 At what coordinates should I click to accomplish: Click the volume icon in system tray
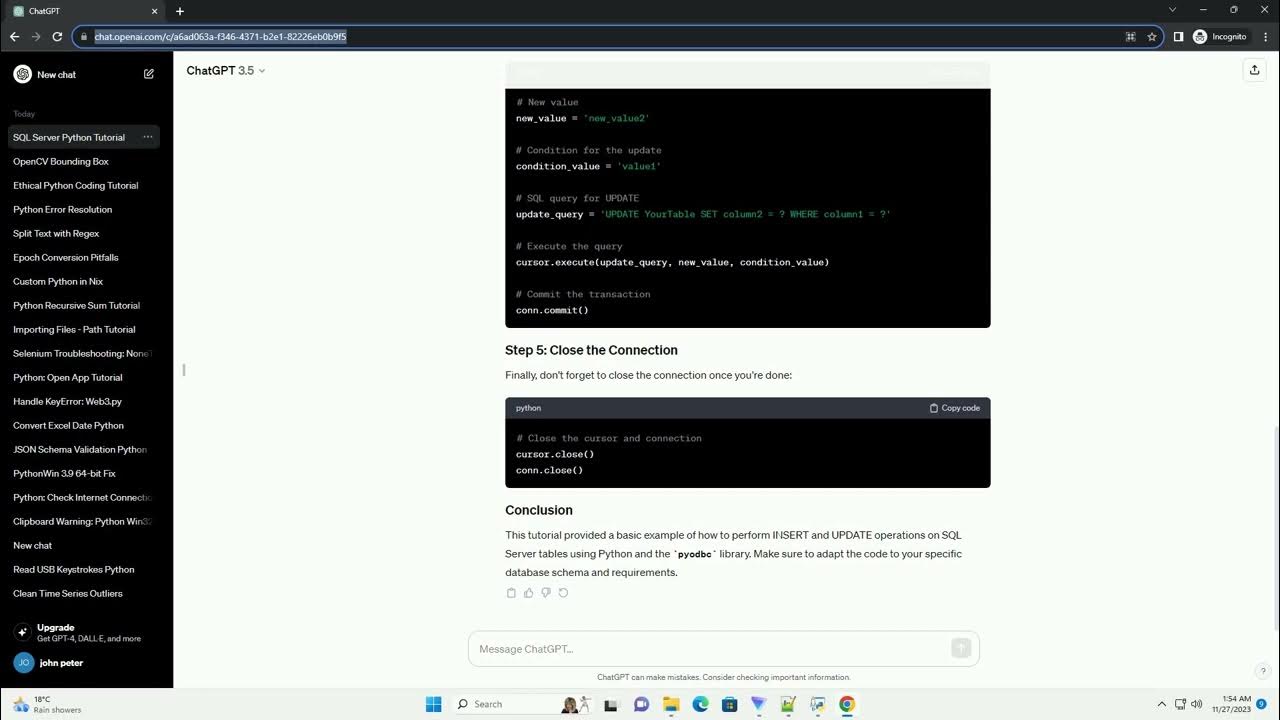1197,704
